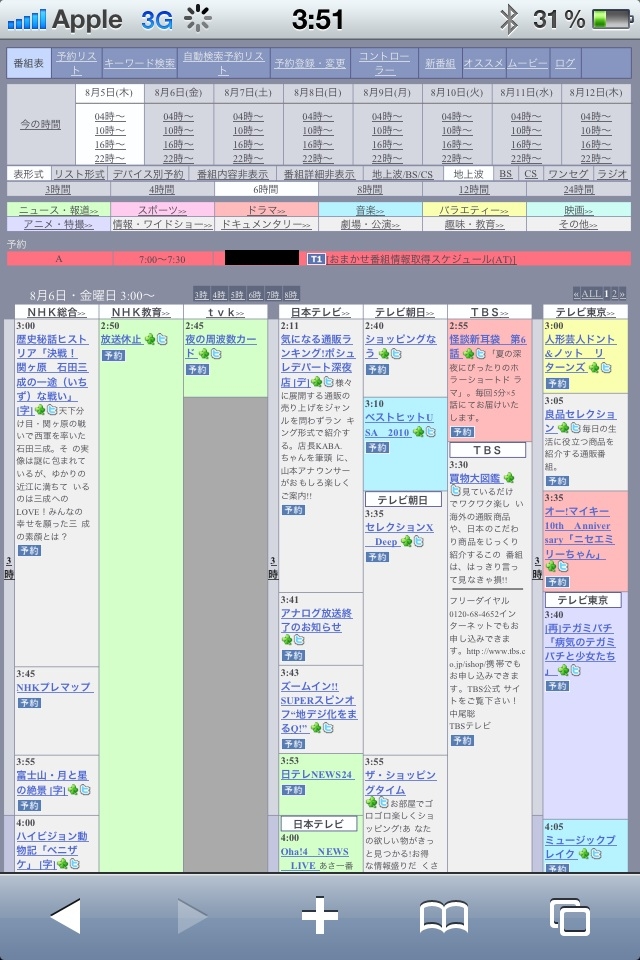
Task: Click Twitter icon beside セレクションX Deep
Action: click(x=419, y=541)
